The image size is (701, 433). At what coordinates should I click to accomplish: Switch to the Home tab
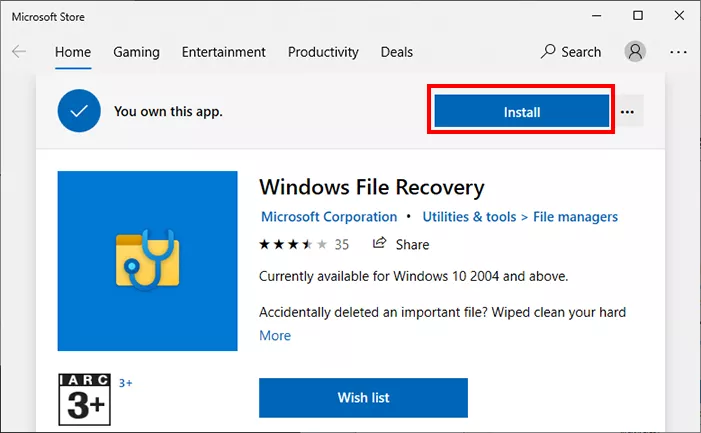[73, 52]
